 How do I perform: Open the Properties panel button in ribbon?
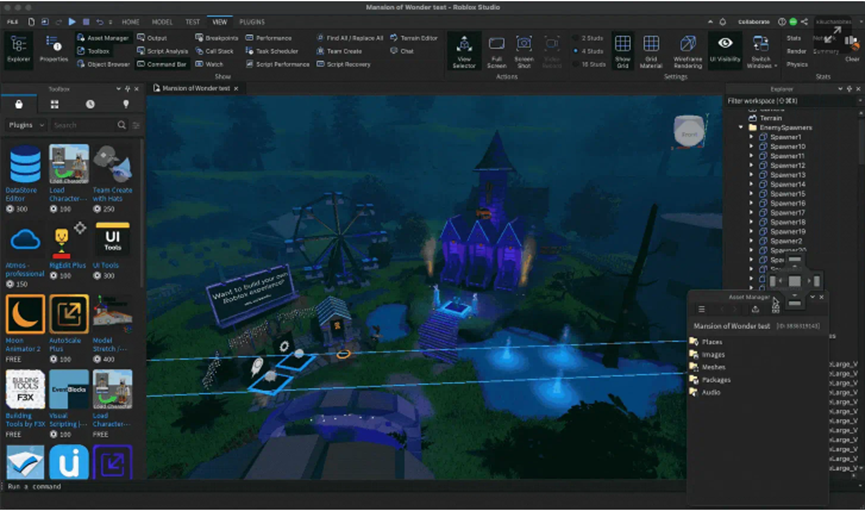pyautogui.click(x=54, y=50)
